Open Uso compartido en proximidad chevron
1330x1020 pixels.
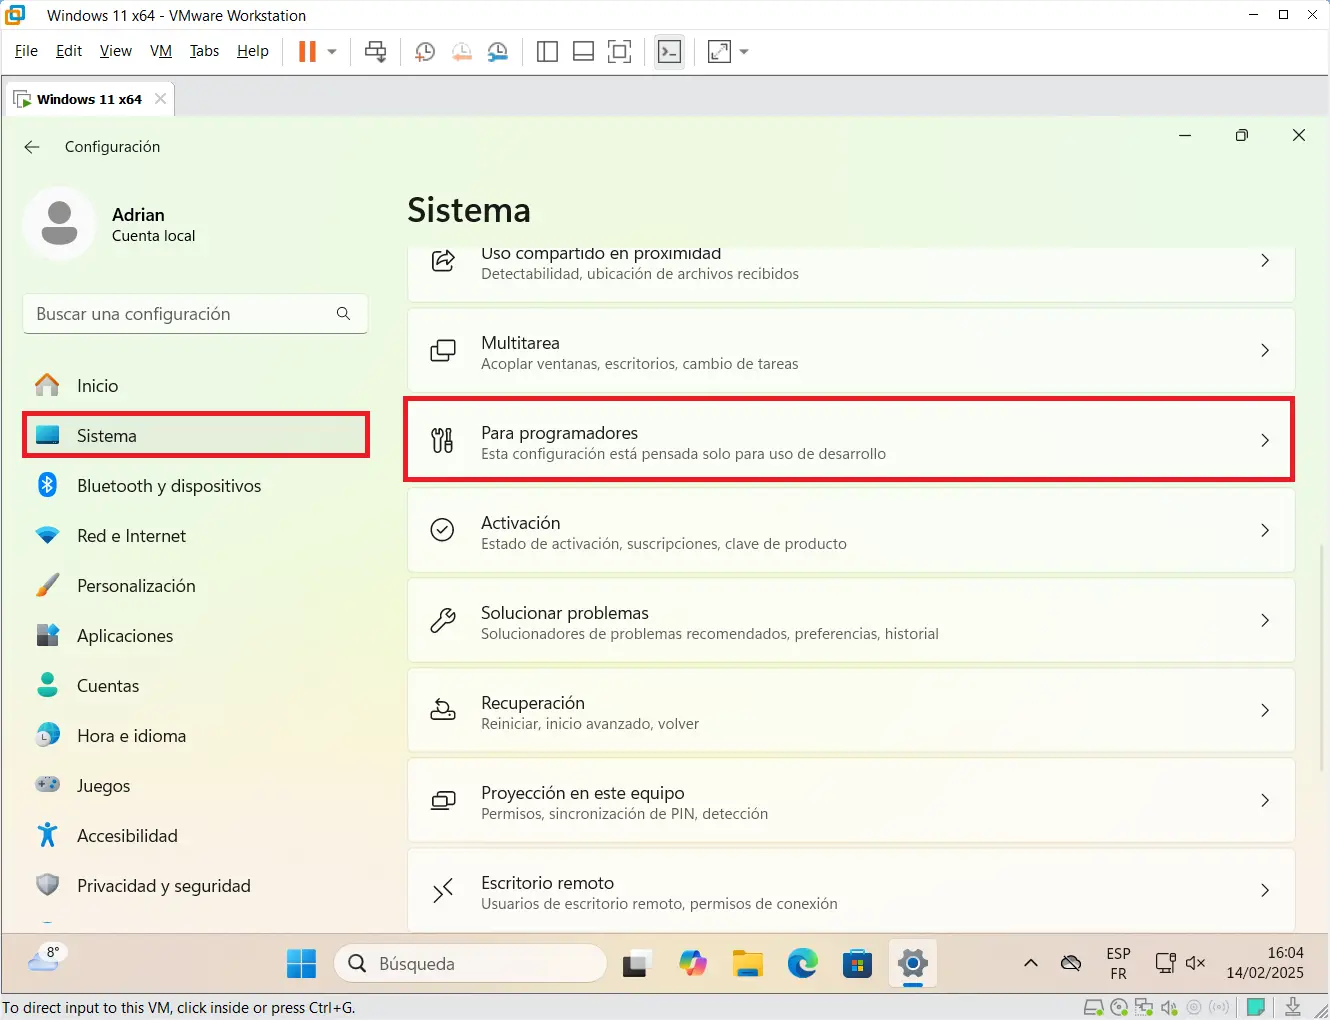coord(1265,260)
